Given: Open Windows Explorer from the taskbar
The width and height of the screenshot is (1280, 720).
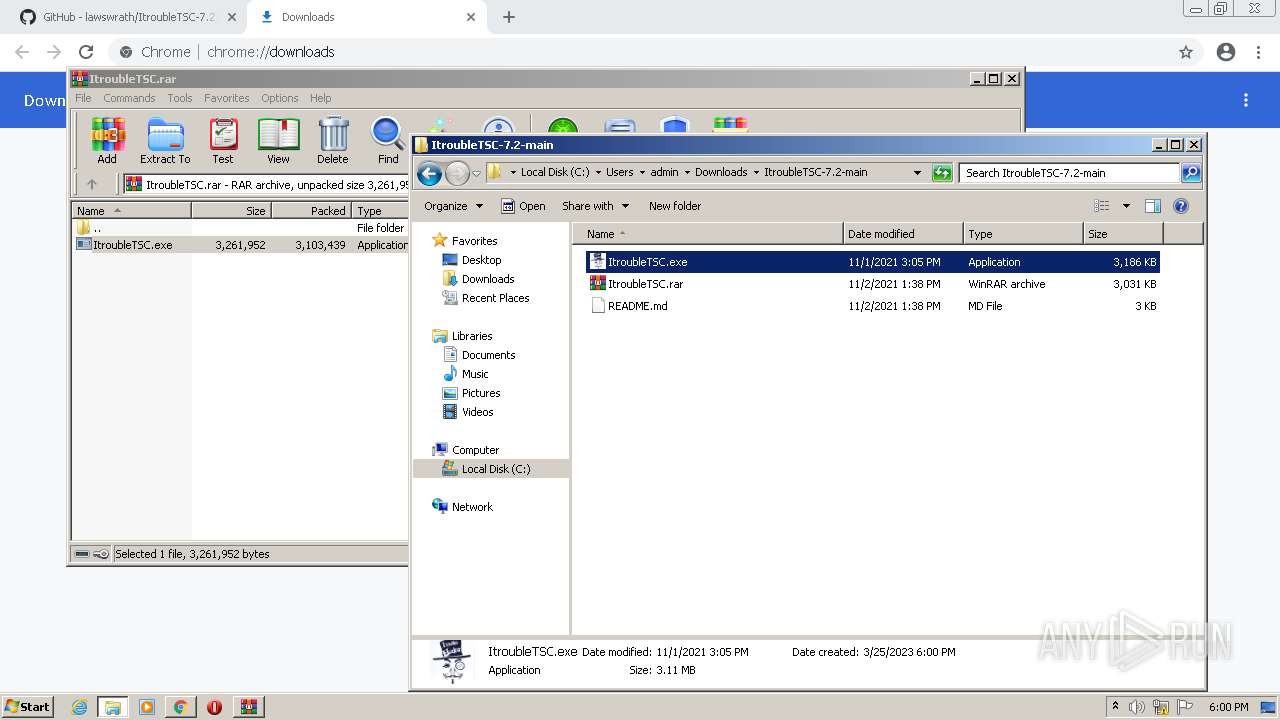Looking at the screenshot, I should (113, 707).
